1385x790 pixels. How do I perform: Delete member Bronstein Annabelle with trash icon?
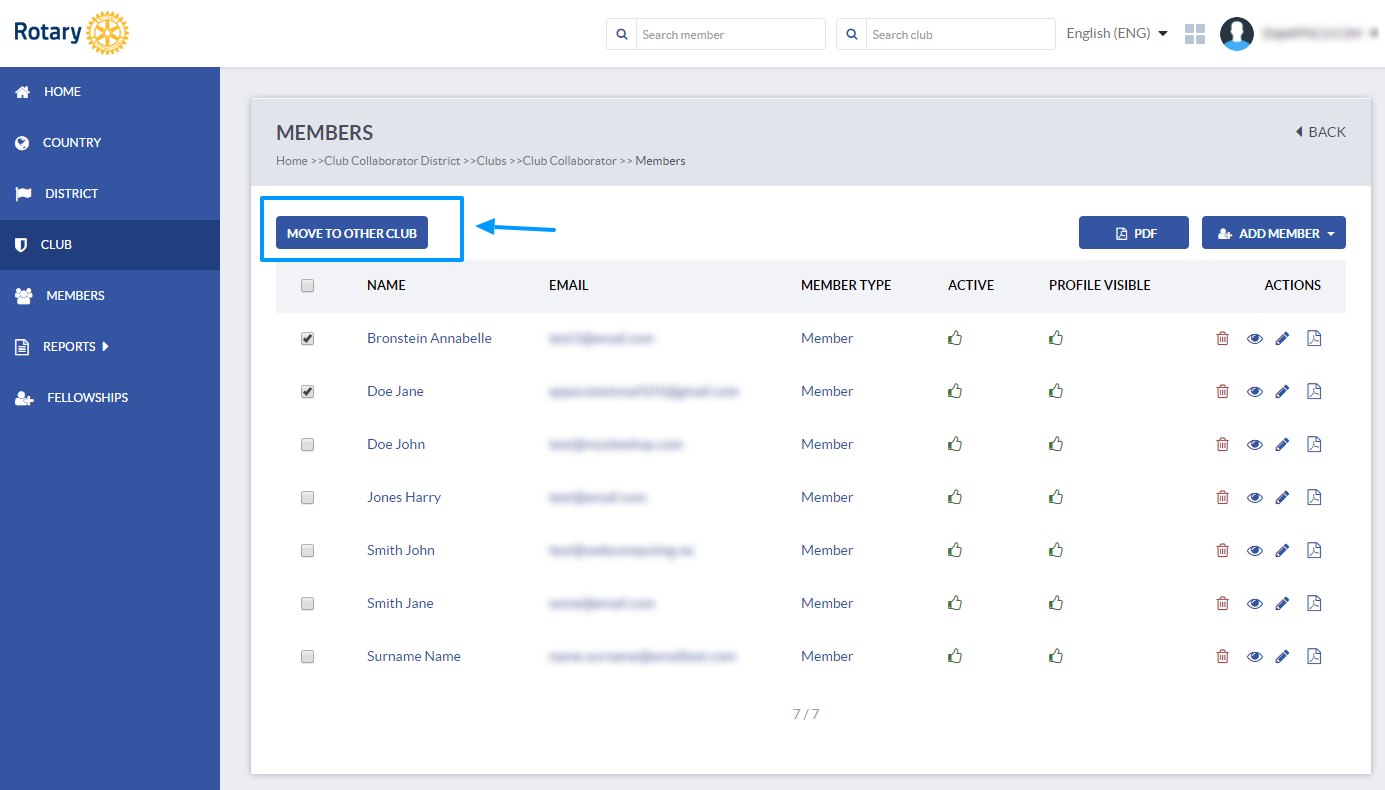coord(1222,338)
